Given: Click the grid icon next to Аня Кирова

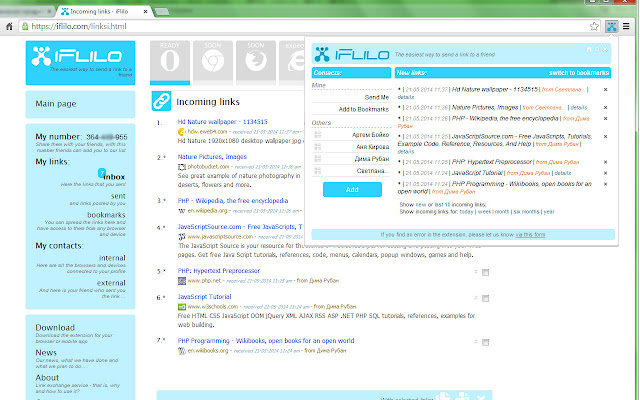Looking at the screenshot, I should tap(318, 147).
